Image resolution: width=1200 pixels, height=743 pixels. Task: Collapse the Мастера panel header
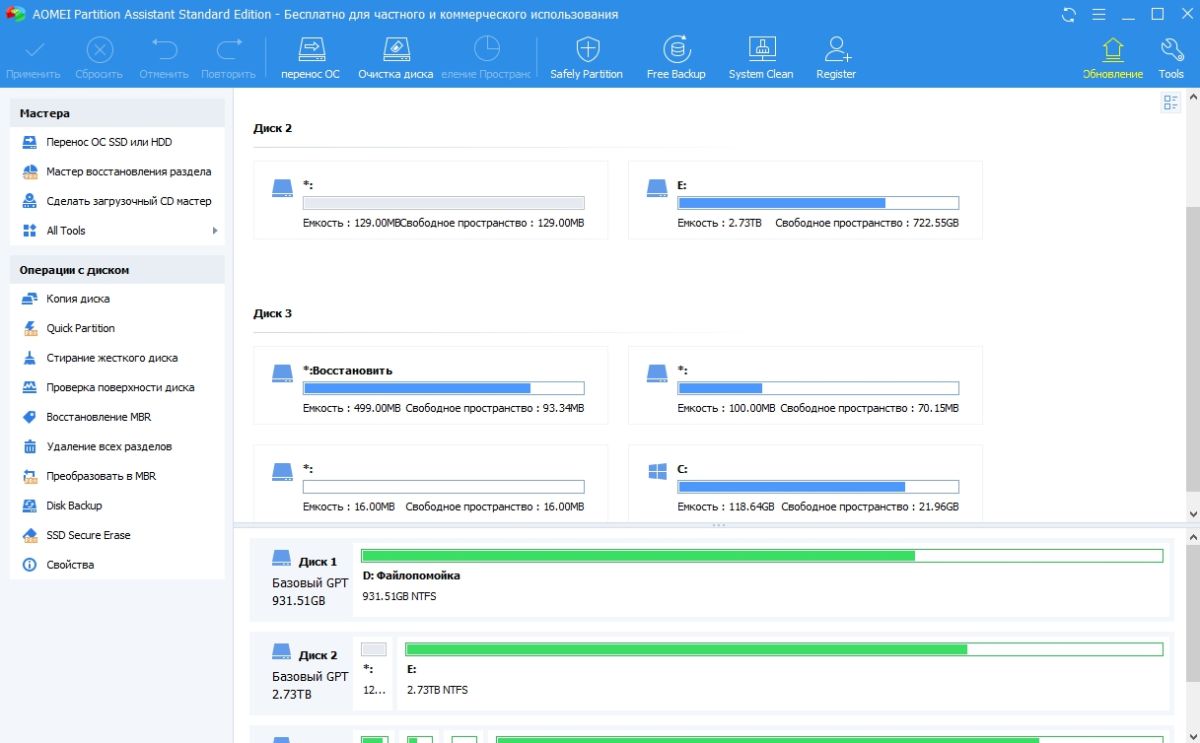point(117,113)
